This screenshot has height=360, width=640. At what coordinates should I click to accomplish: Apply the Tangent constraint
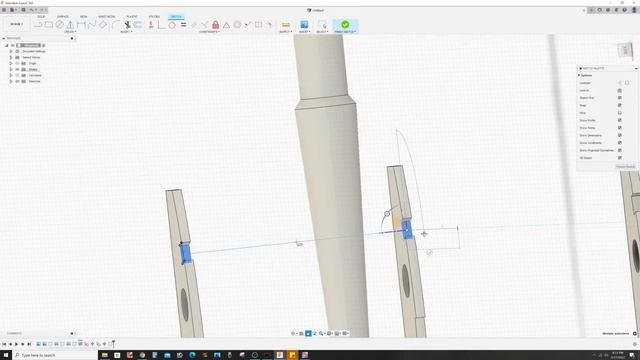pyautogui.click(x=172, y=25)
